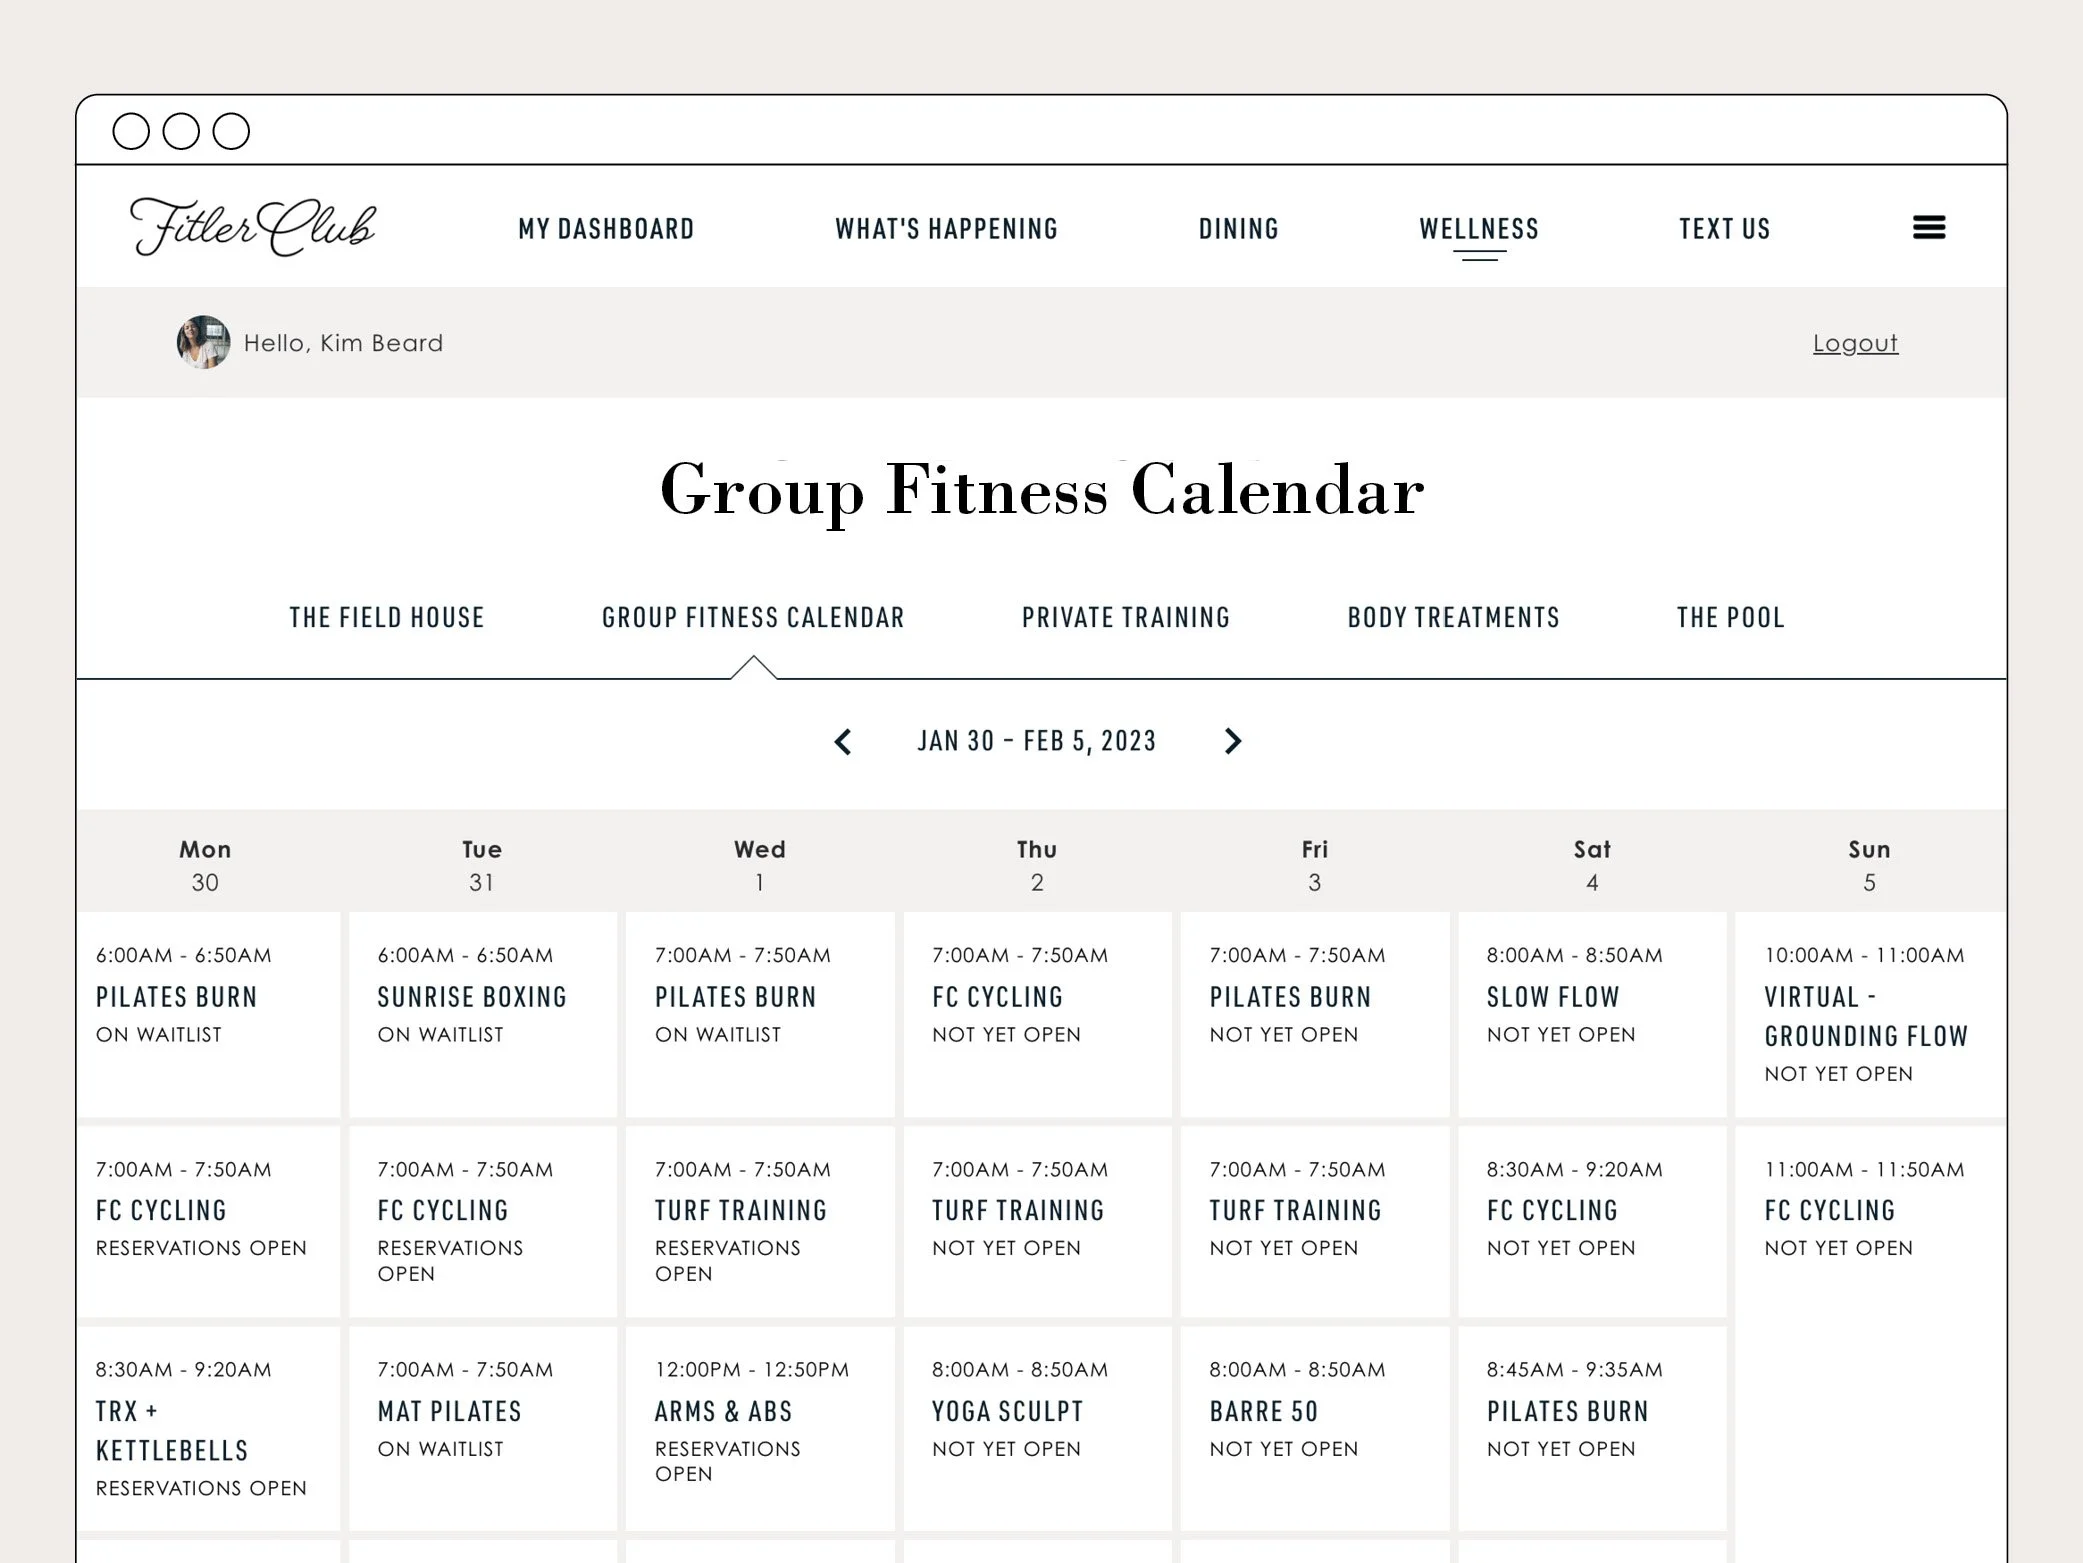The height and width of the screenshot is (1563, 2083).
Task: Open the Body Treatments tab
Action: pos(1453,618)
